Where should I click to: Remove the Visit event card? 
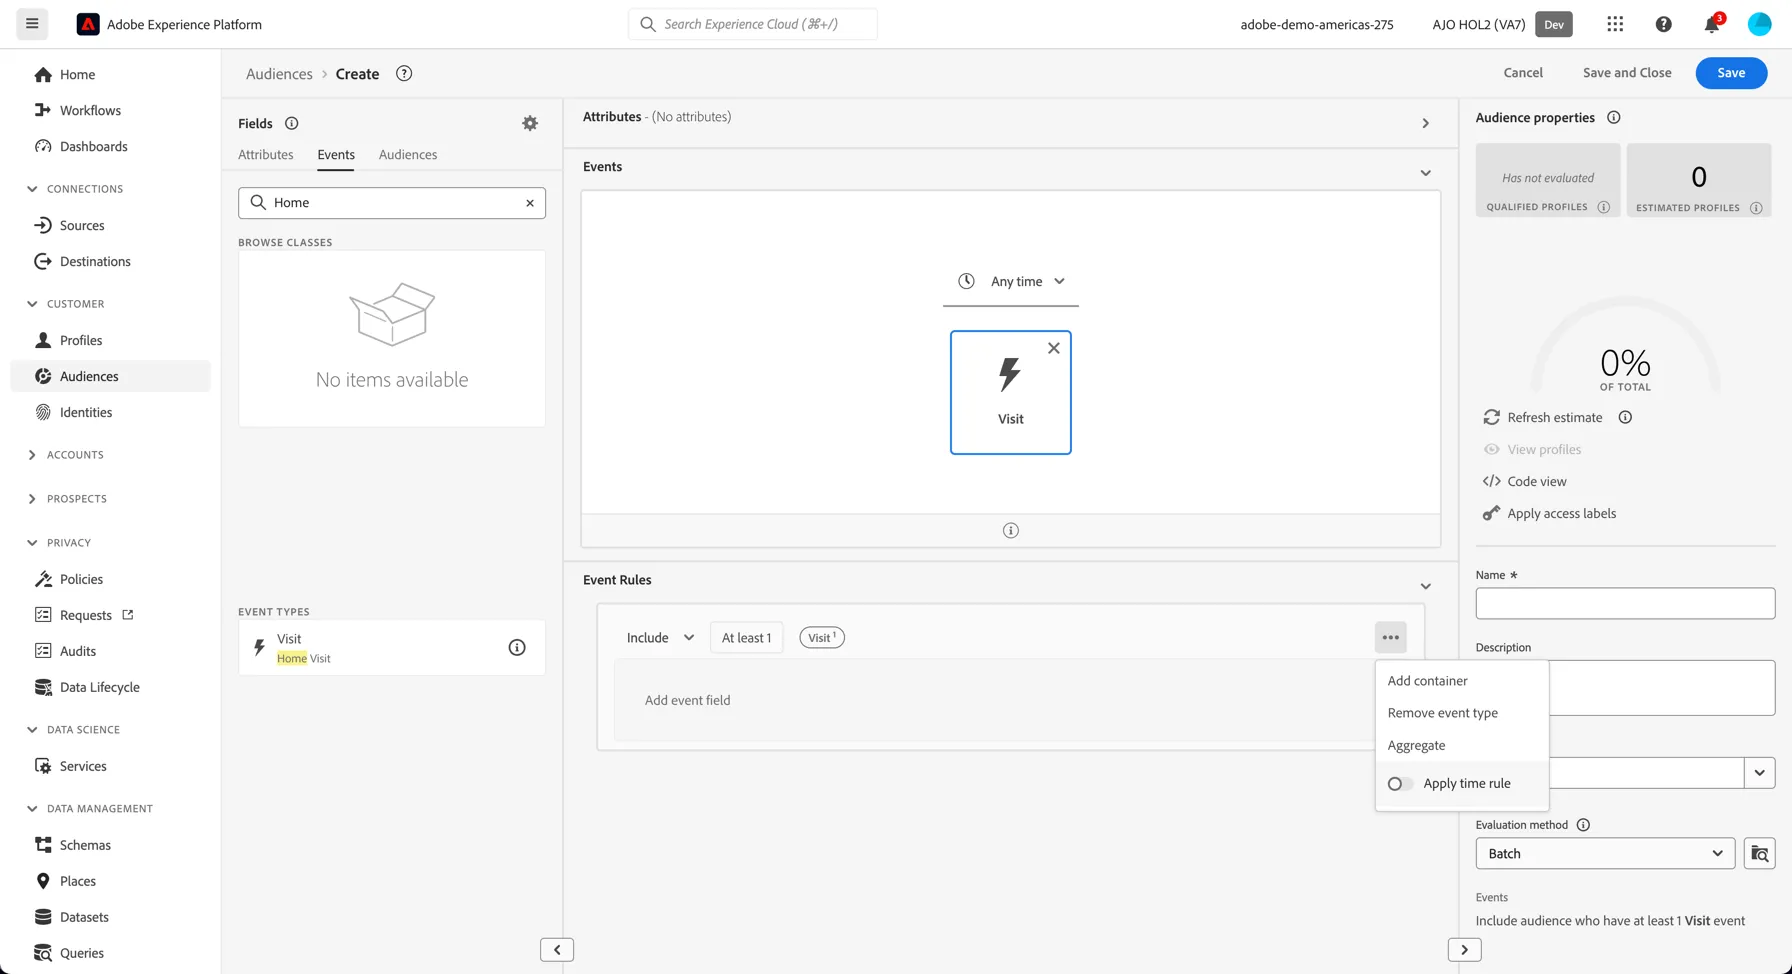click(1053, 348)
